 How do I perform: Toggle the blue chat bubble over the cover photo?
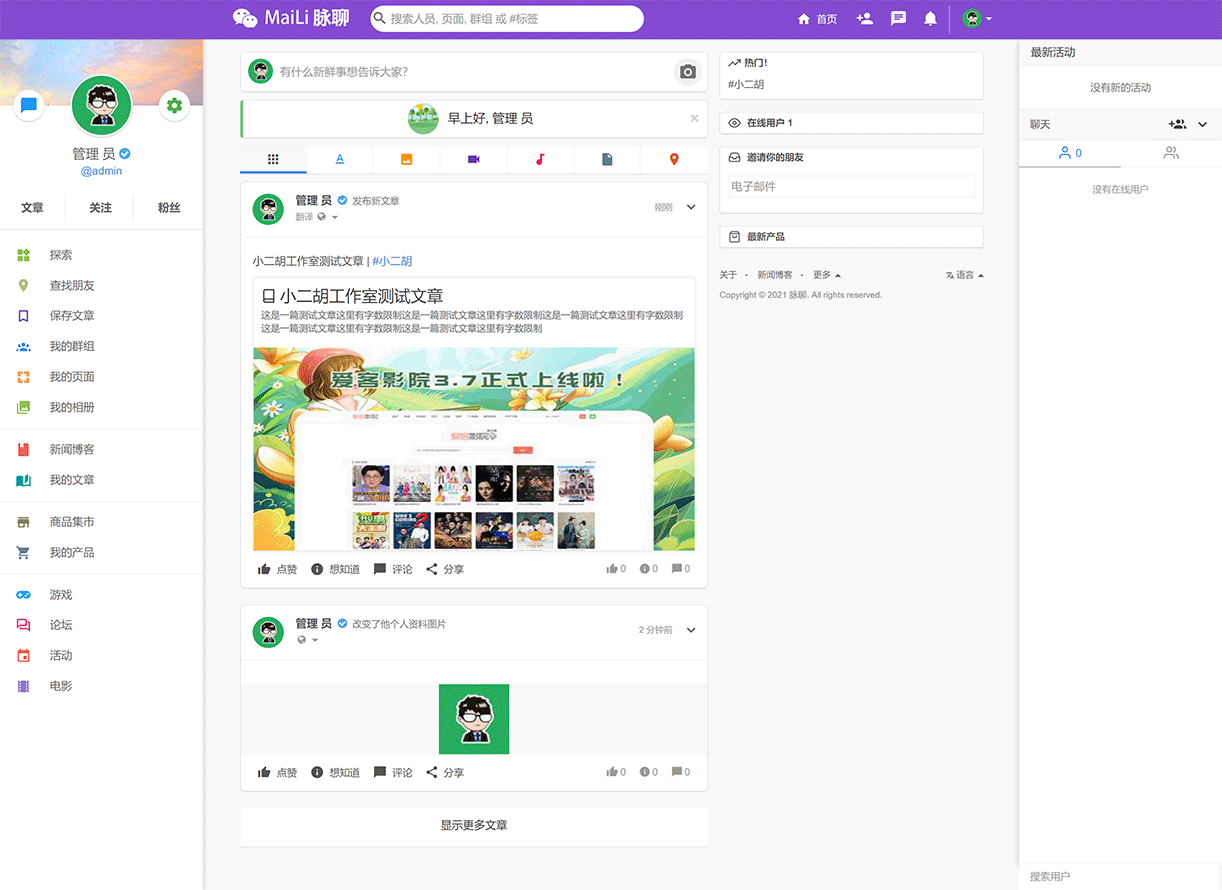coord(28,105)
